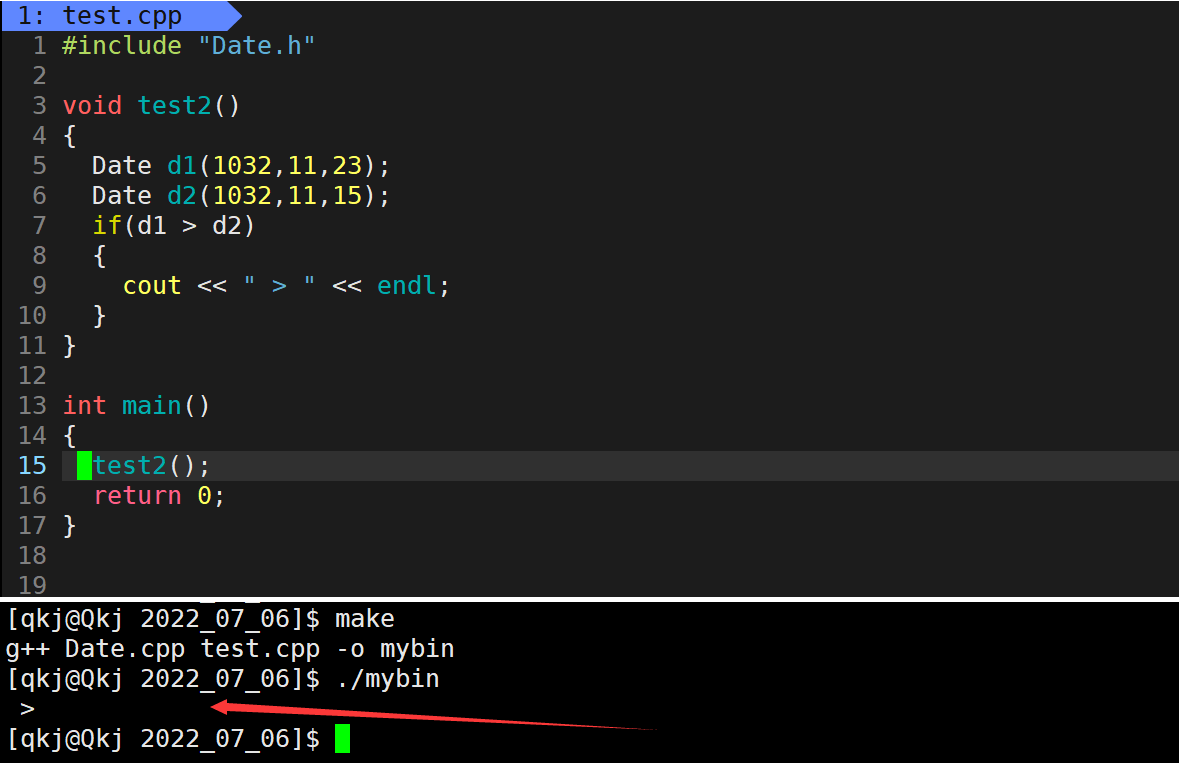Click the int main() declaration
The image size is (1180, 763).
(136, 406)
